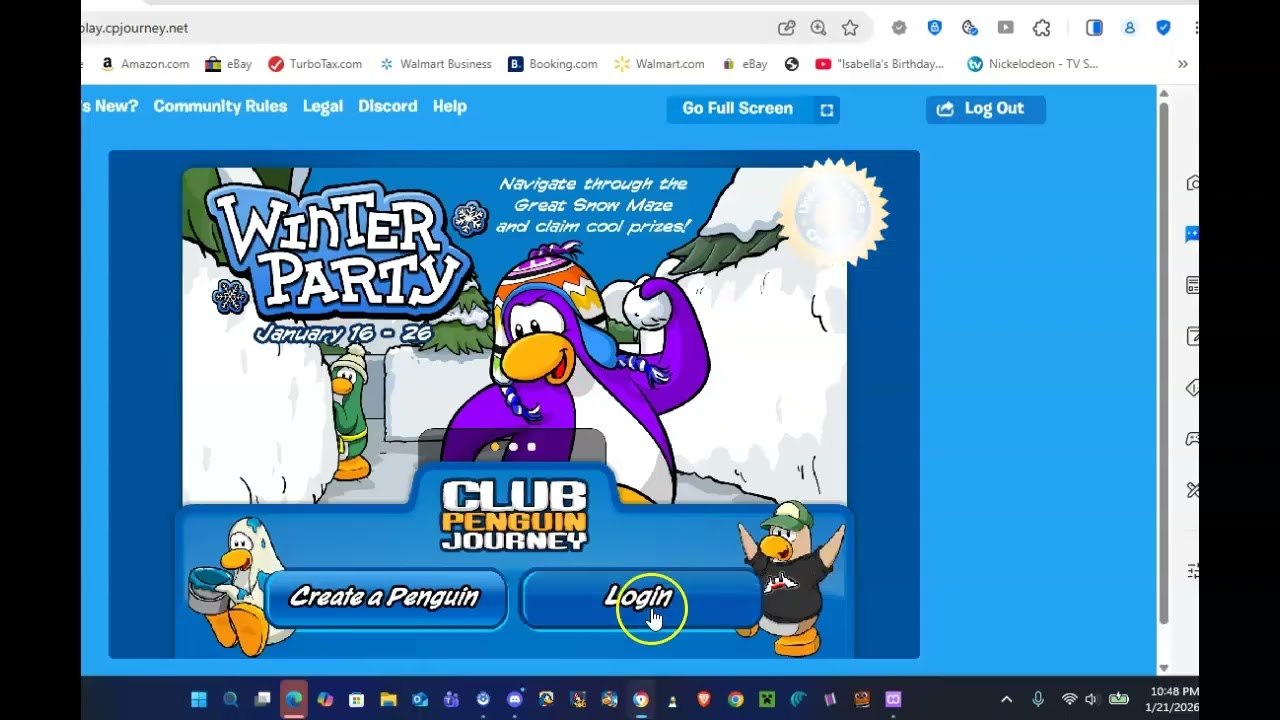Click the Create a Penguin button
Screen dimensions: 1280x720
tap(386, 598)
